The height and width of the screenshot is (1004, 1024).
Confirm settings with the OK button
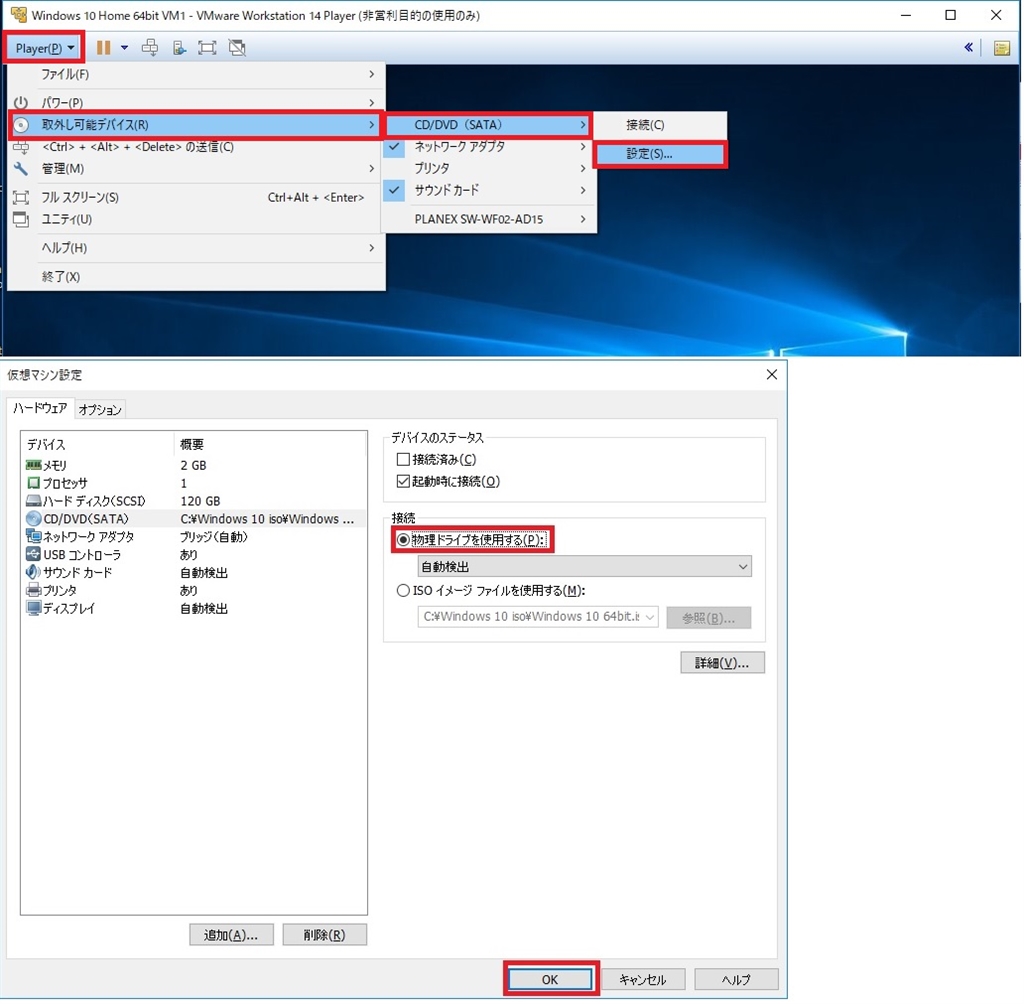pyautogui.click(x=550, y=979)
